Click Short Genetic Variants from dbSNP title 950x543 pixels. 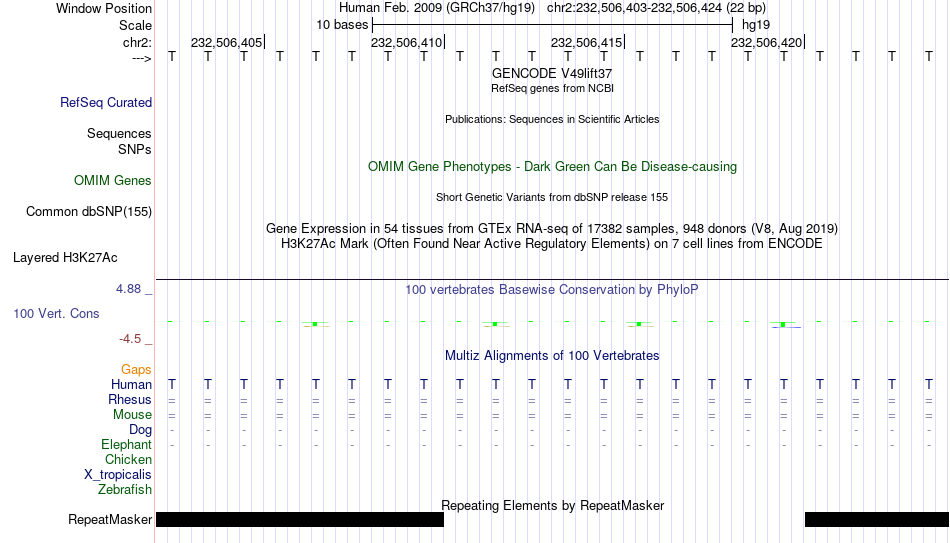pos(552,198)
